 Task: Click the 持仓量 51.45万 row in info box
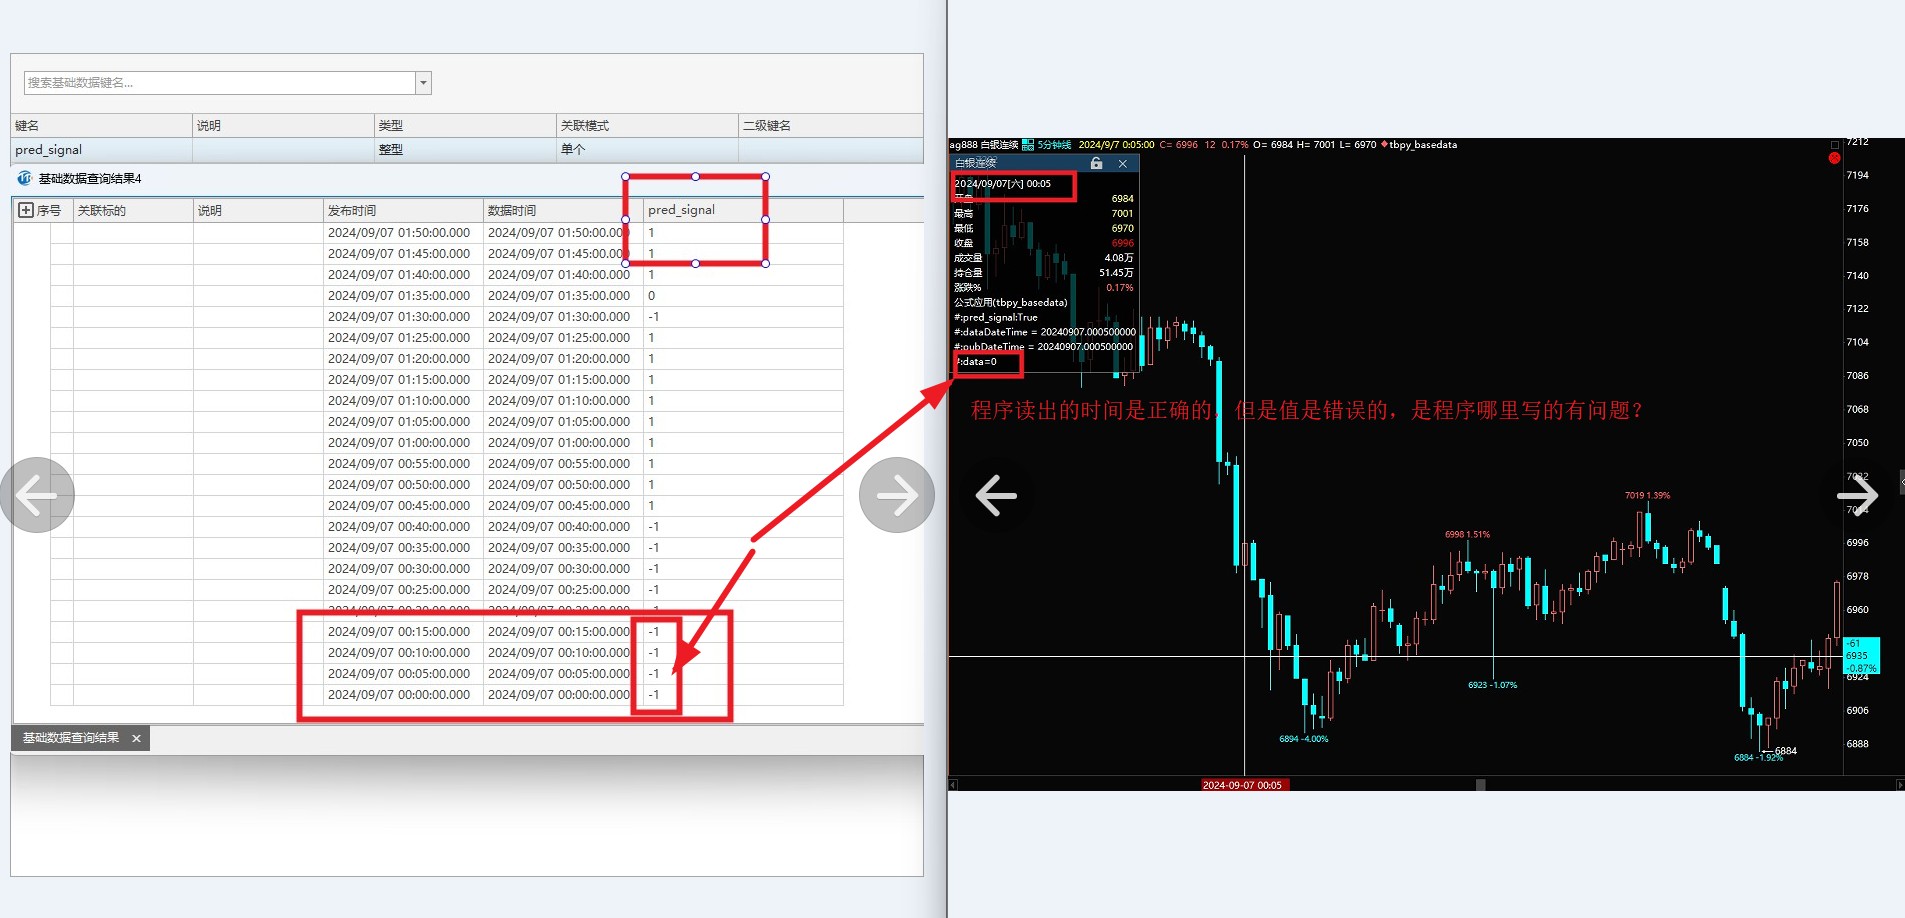(1044, 272)
